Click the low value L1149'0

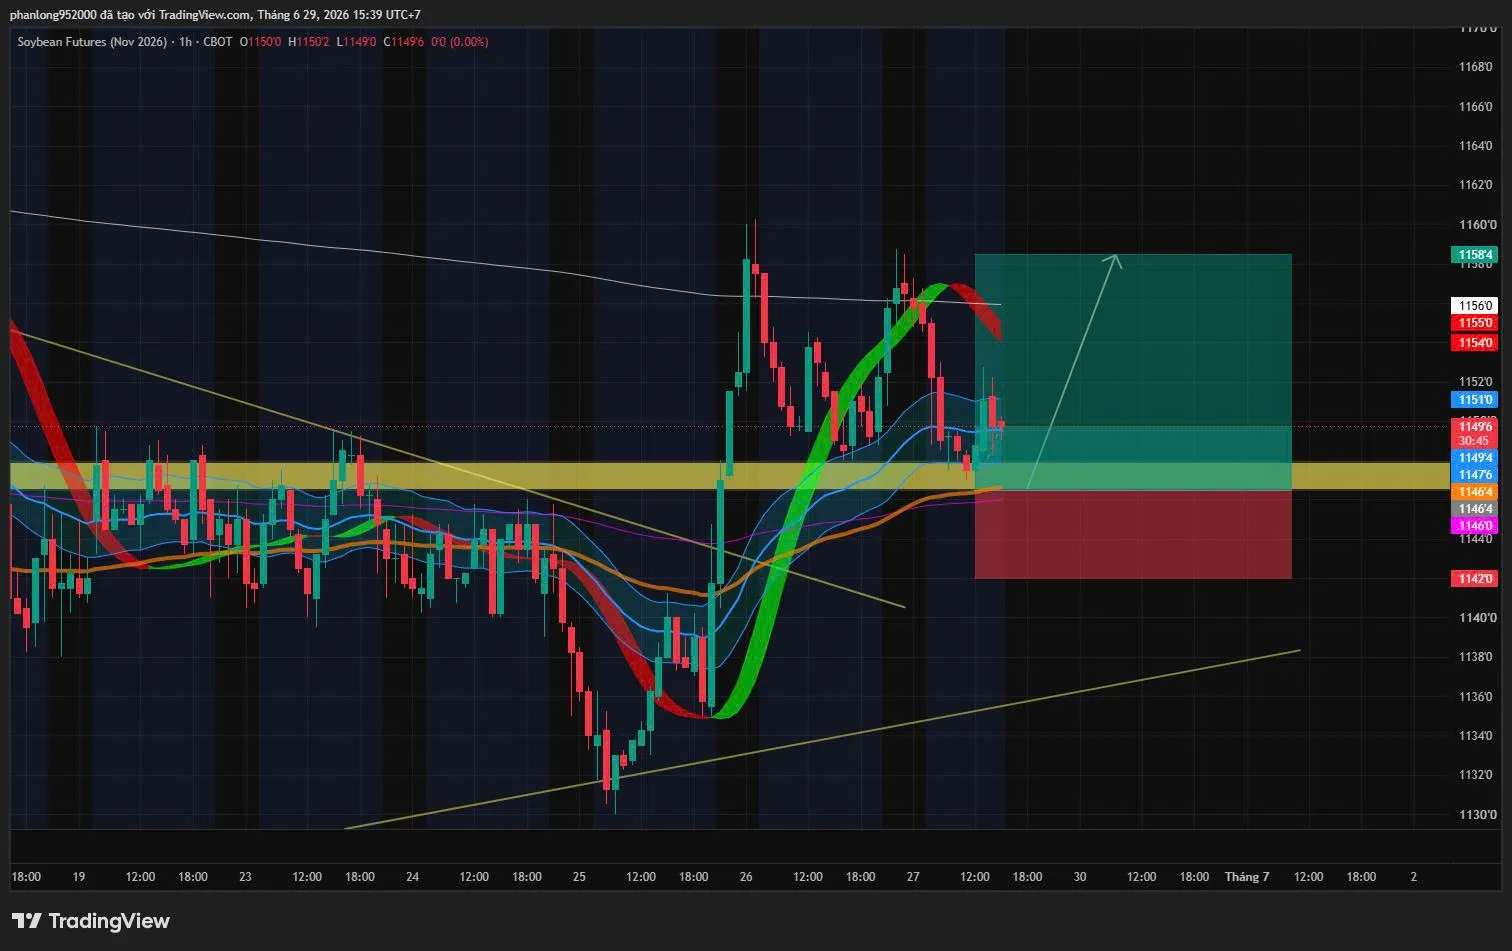pyautogui.click(x=356, y=42)
